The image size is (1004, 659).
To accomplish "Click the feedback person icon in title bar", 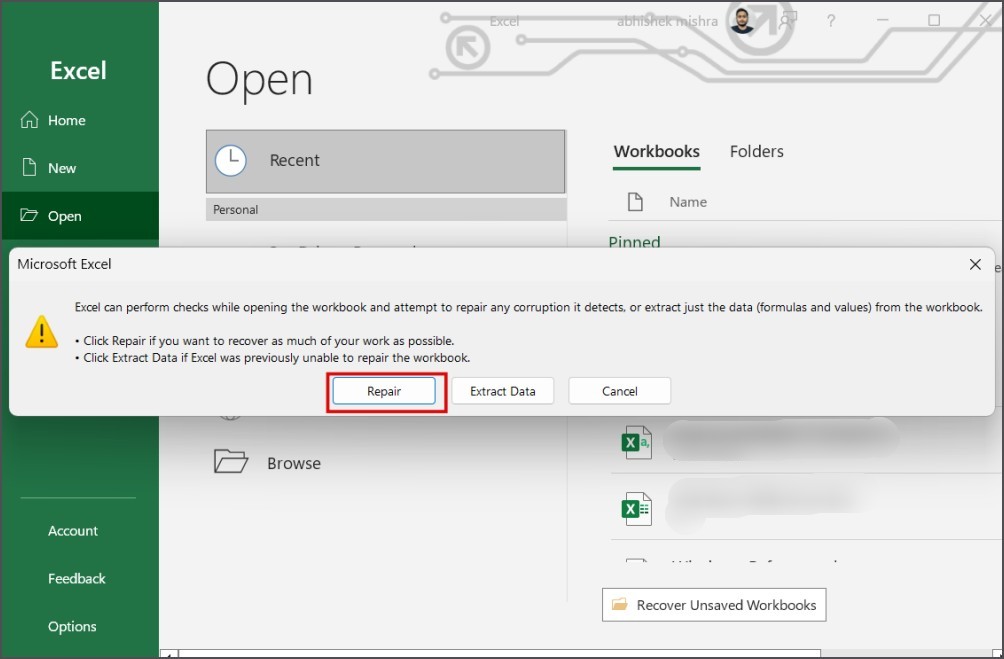I will (x=788, y=20).
